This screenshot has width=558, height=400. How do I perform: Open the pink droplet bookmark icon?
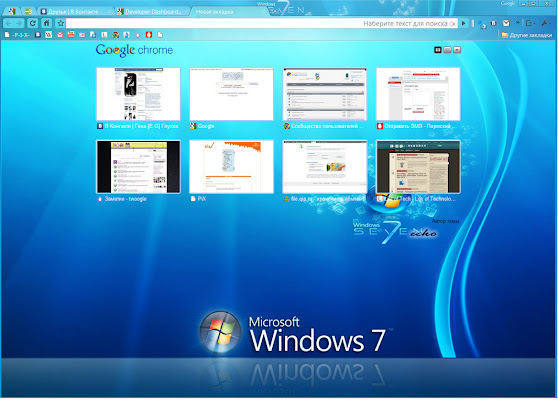[x=138, y=35]
